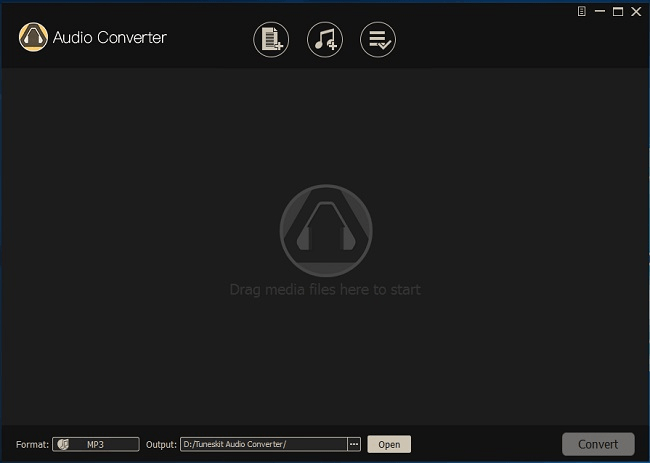Open the converted history list icon
This screenshot has width=650, height=463.
378,40
